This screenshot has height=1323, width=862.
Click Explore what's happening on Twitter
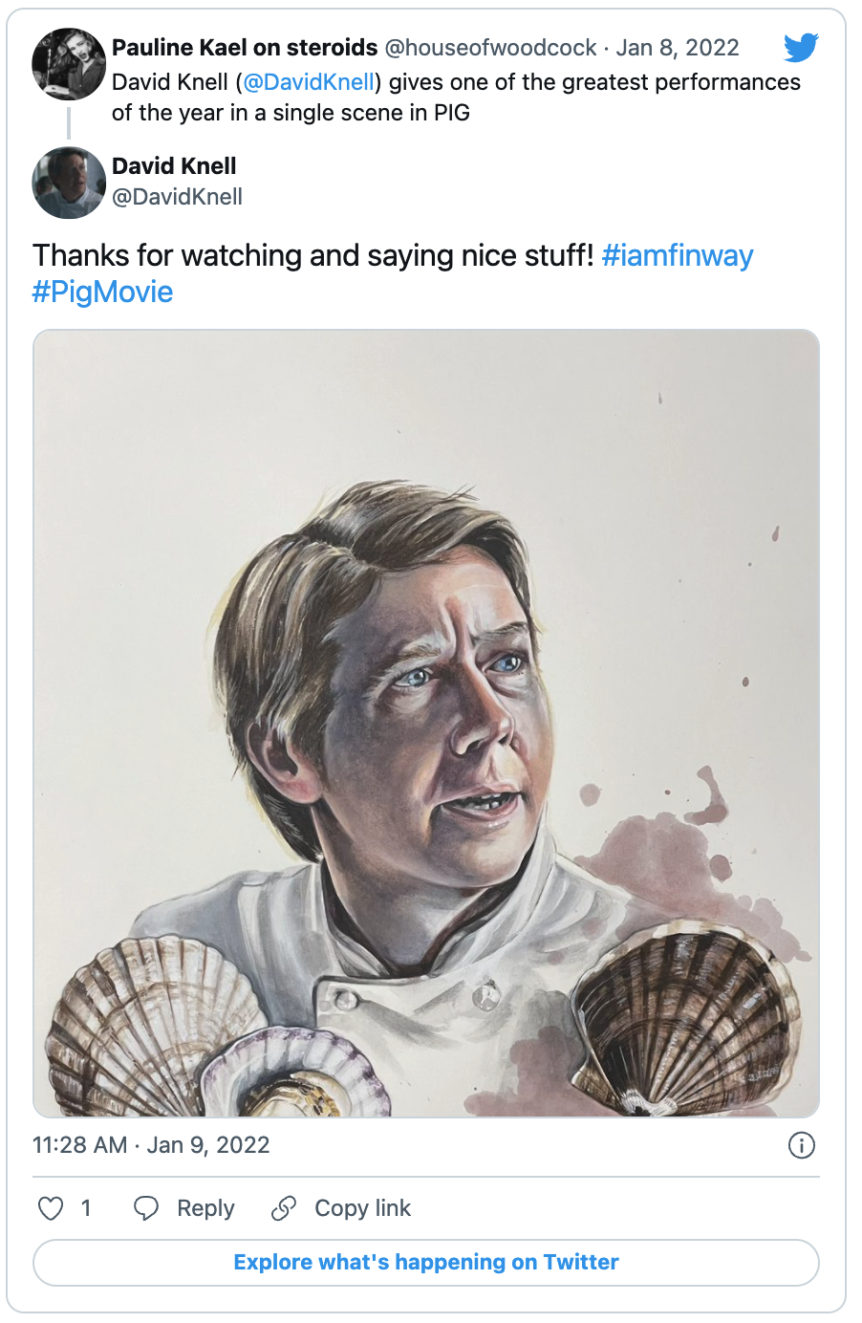426,1262
